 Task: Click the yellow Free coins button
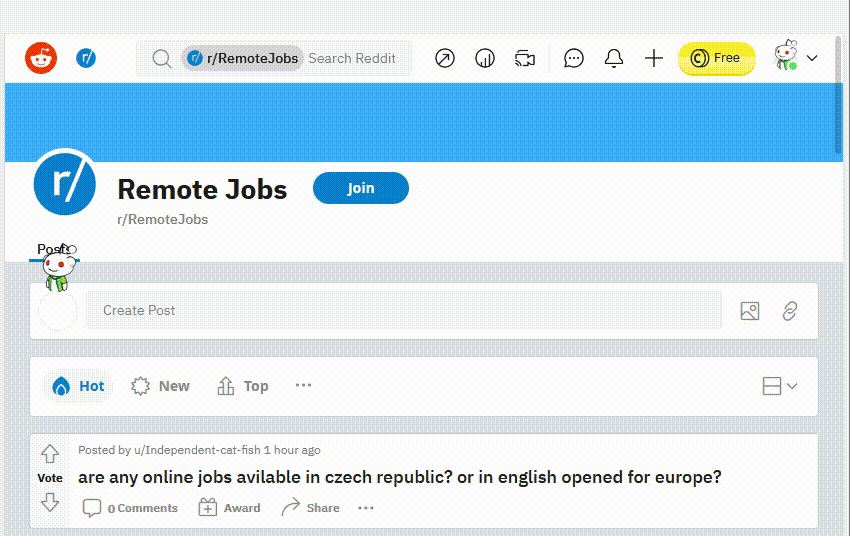[x=716, y=58]
